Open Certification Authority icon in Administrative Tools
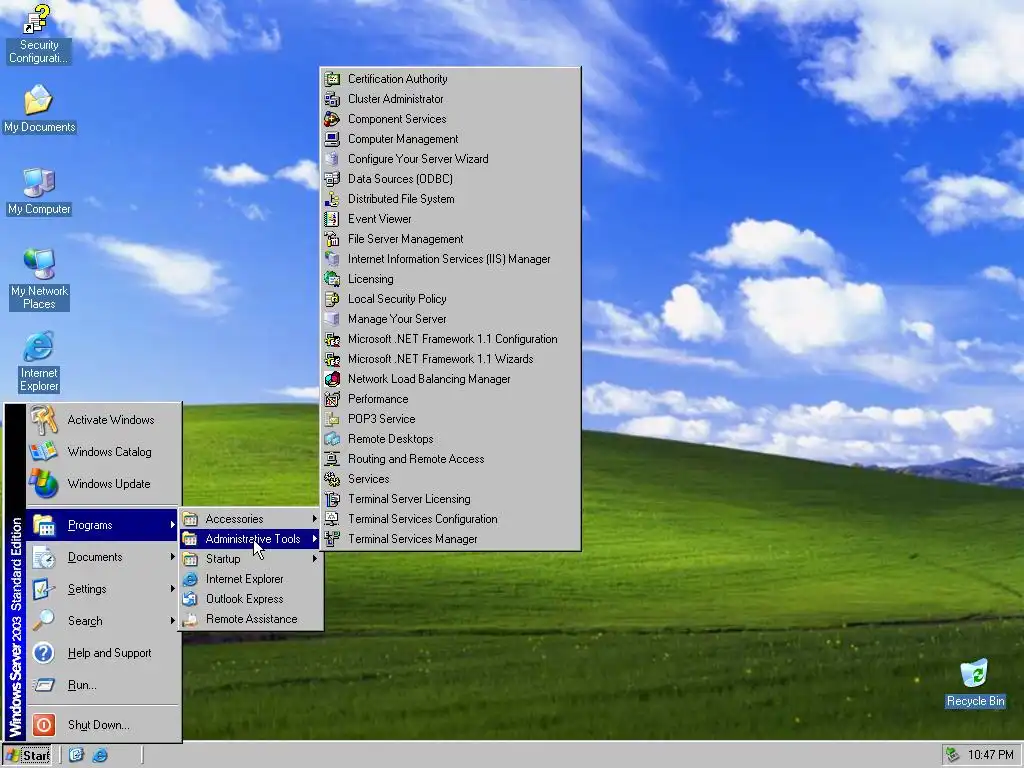This screenshot has width=1024, height=768. (332, 79)
